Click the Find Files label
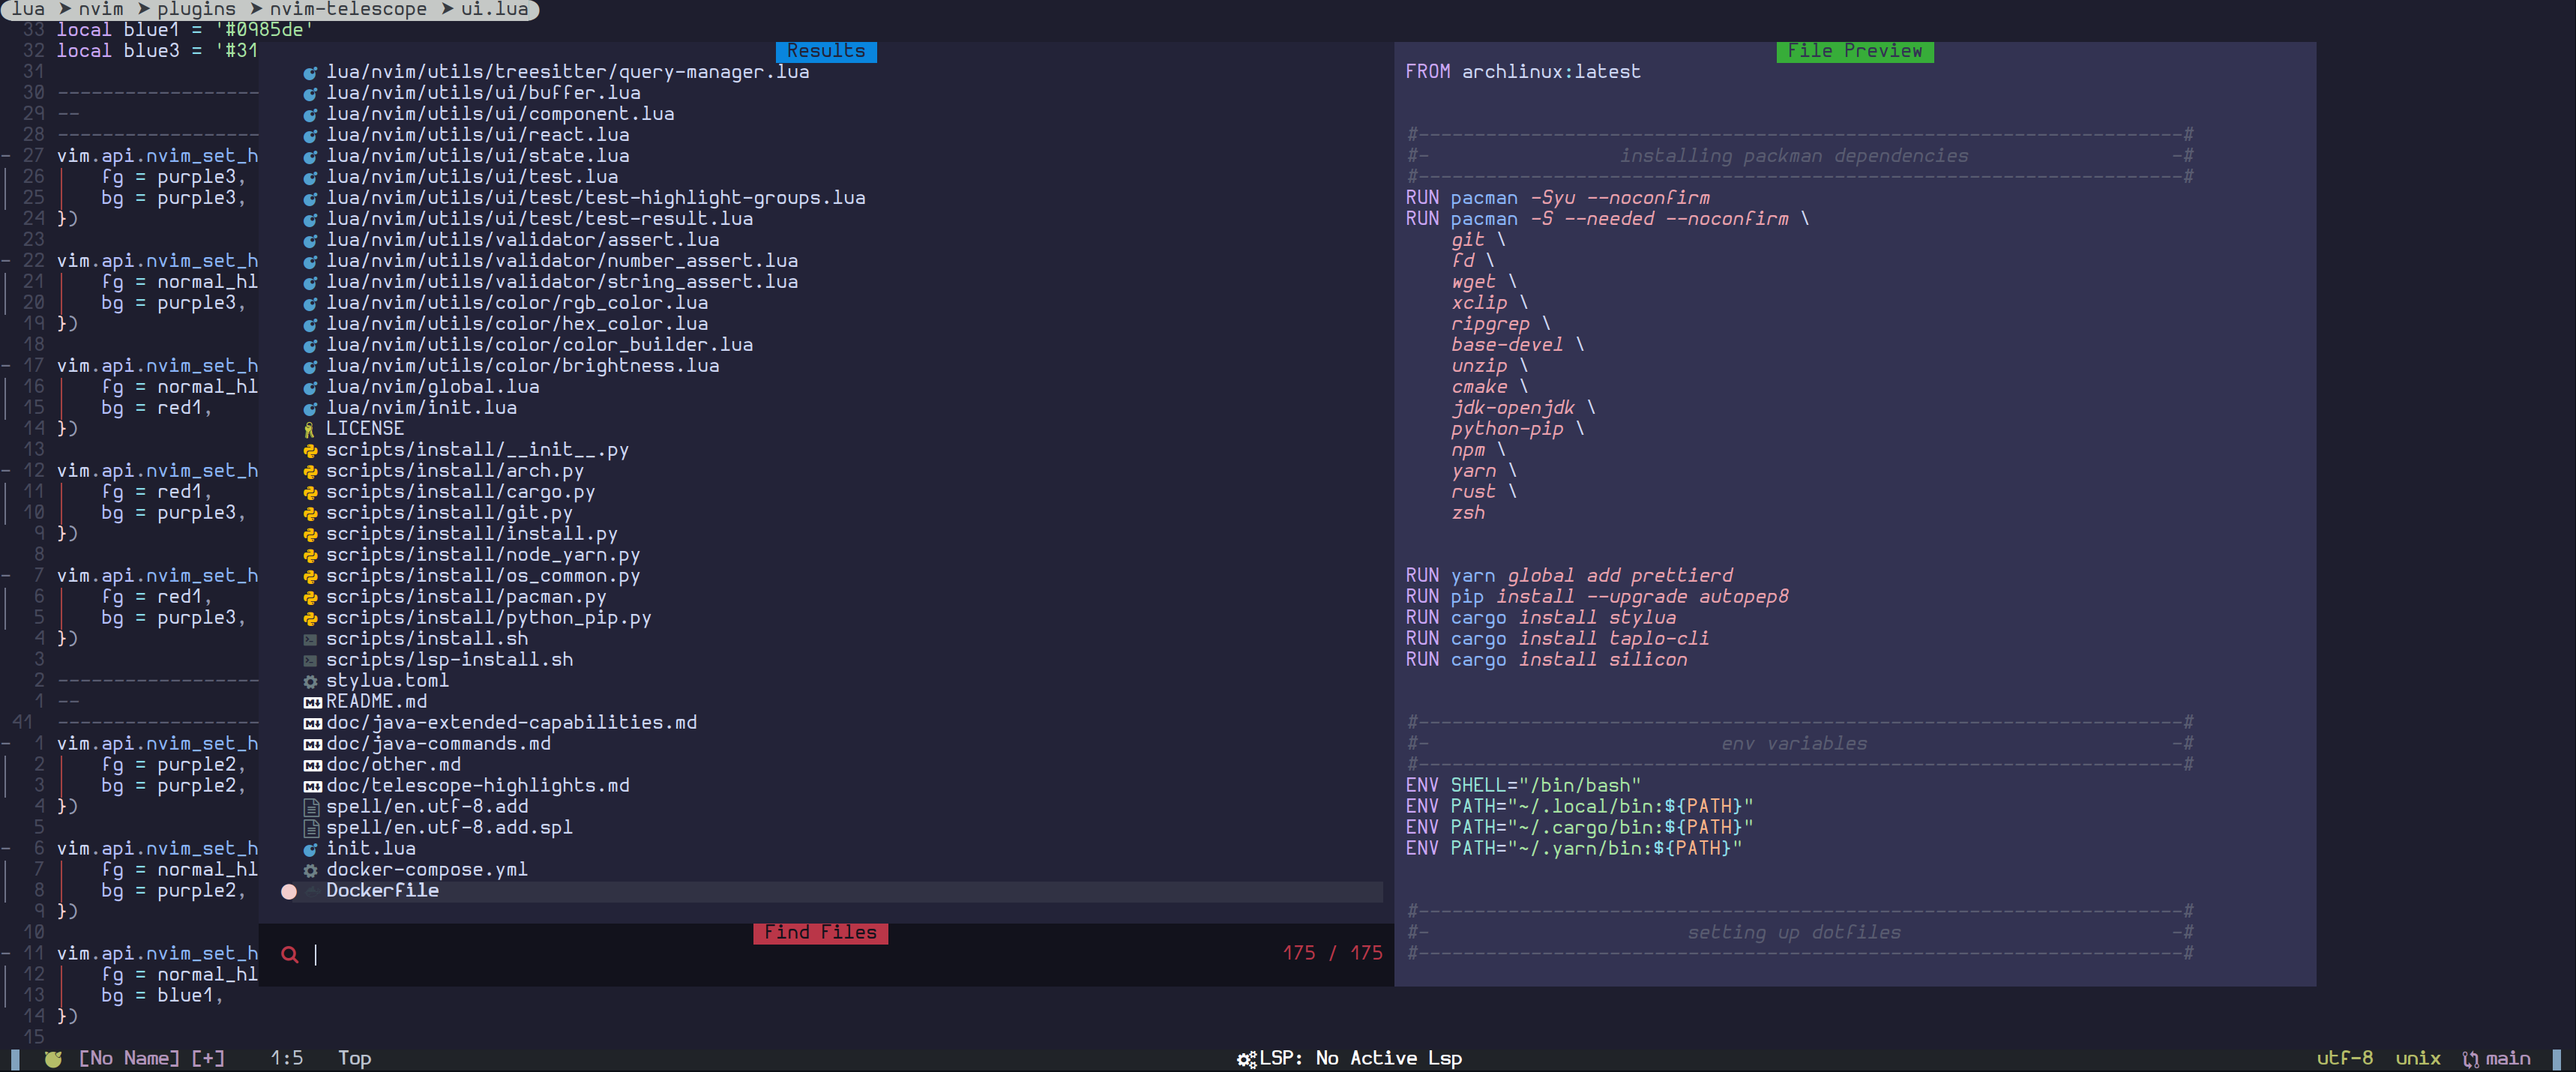2576x1072 pixels. 820,932
